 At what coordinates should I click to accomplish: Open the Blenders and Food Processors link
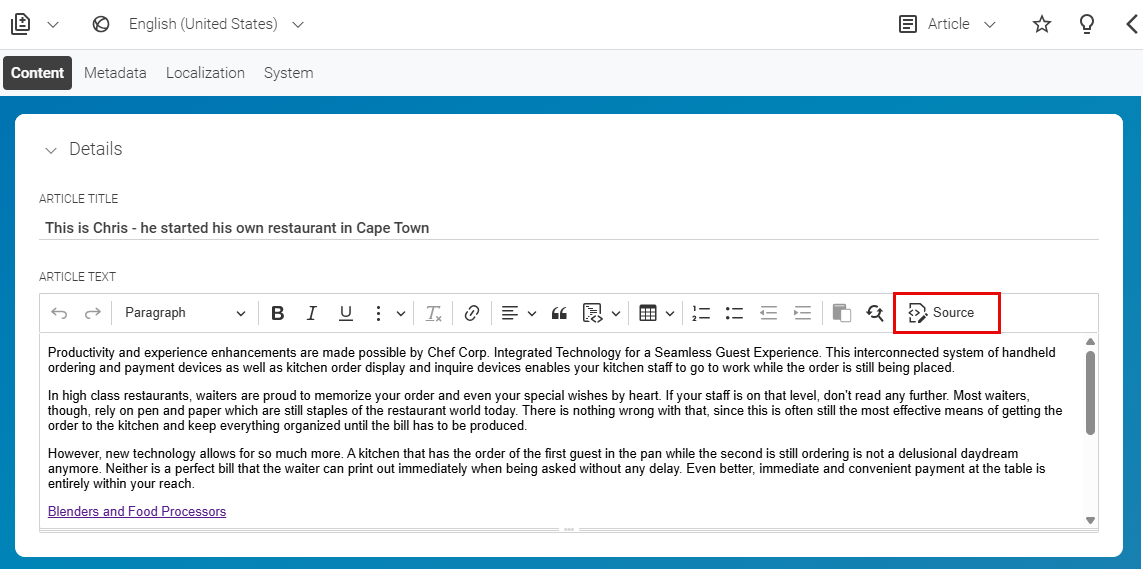(x=137, y=511)
